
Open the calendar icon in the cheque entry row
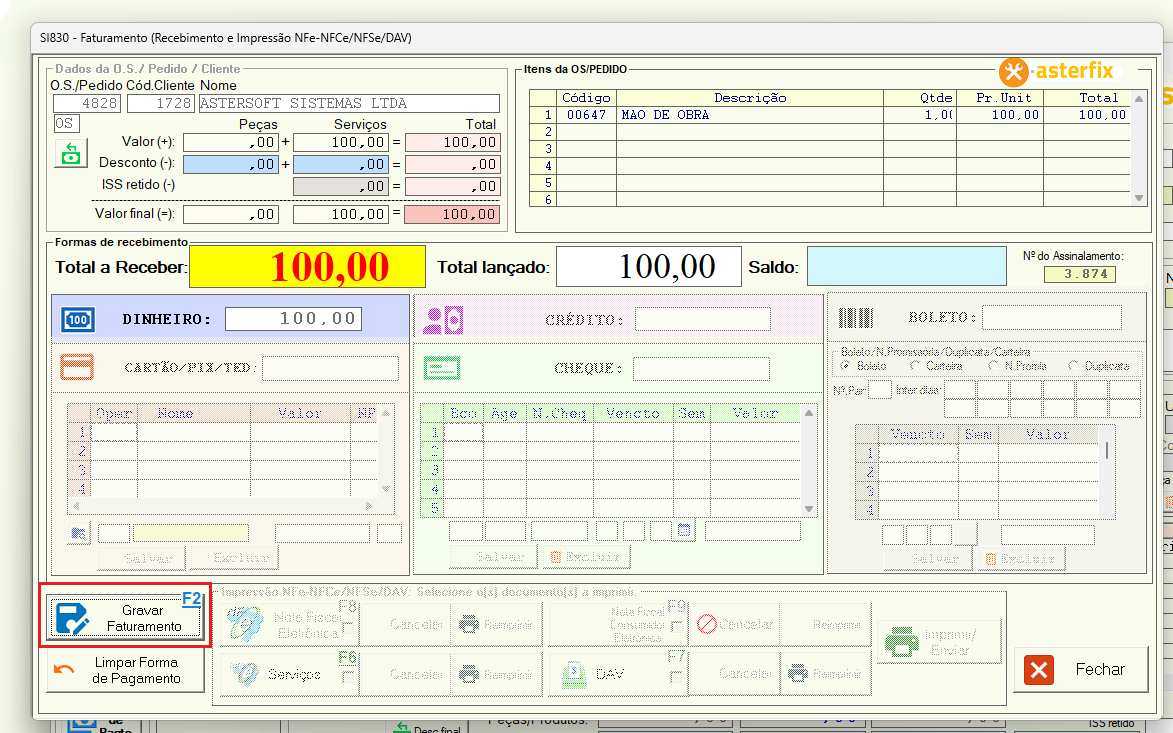(684, 530)
